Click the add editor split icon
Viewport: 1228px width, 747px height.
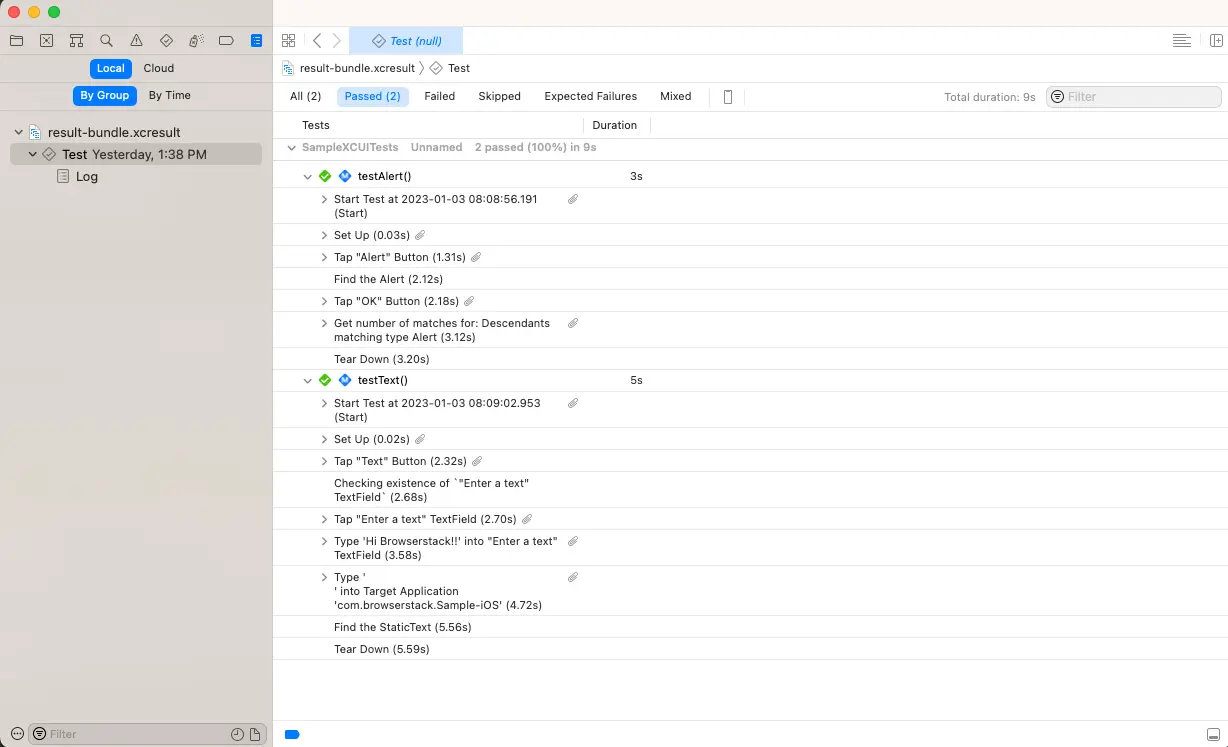(x=1216, y=41)
